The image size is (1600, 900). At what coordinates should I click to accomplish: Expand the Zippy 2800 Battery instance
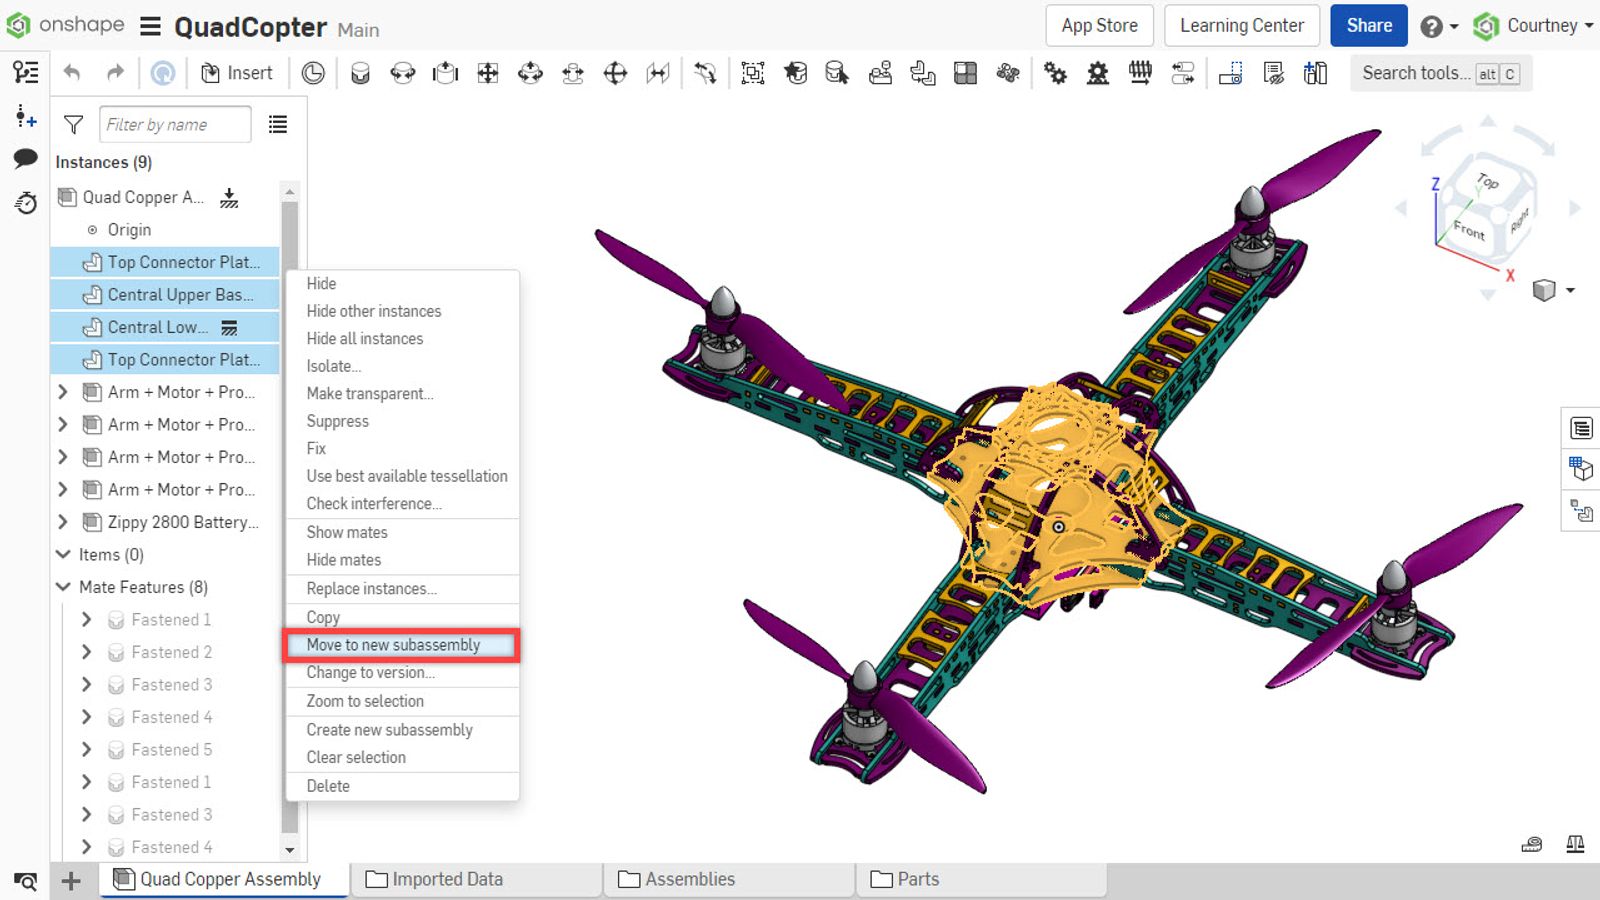tap(63, 522)
